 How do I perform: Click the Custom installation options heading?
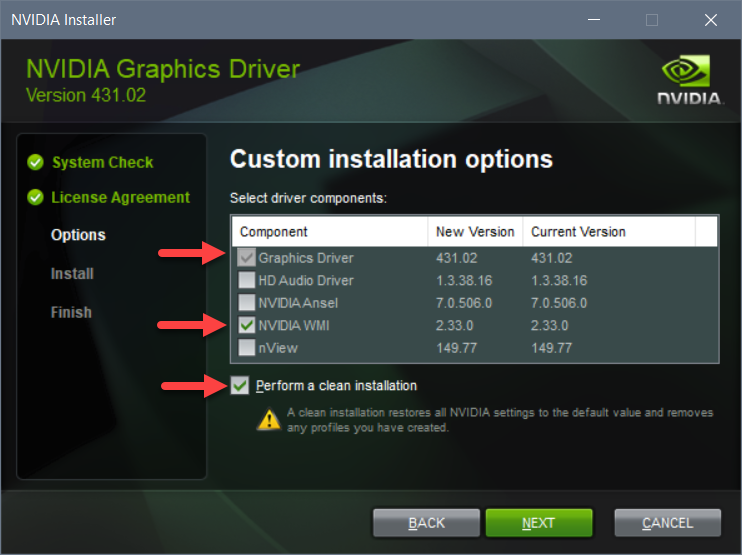click(x=391, y=159)
